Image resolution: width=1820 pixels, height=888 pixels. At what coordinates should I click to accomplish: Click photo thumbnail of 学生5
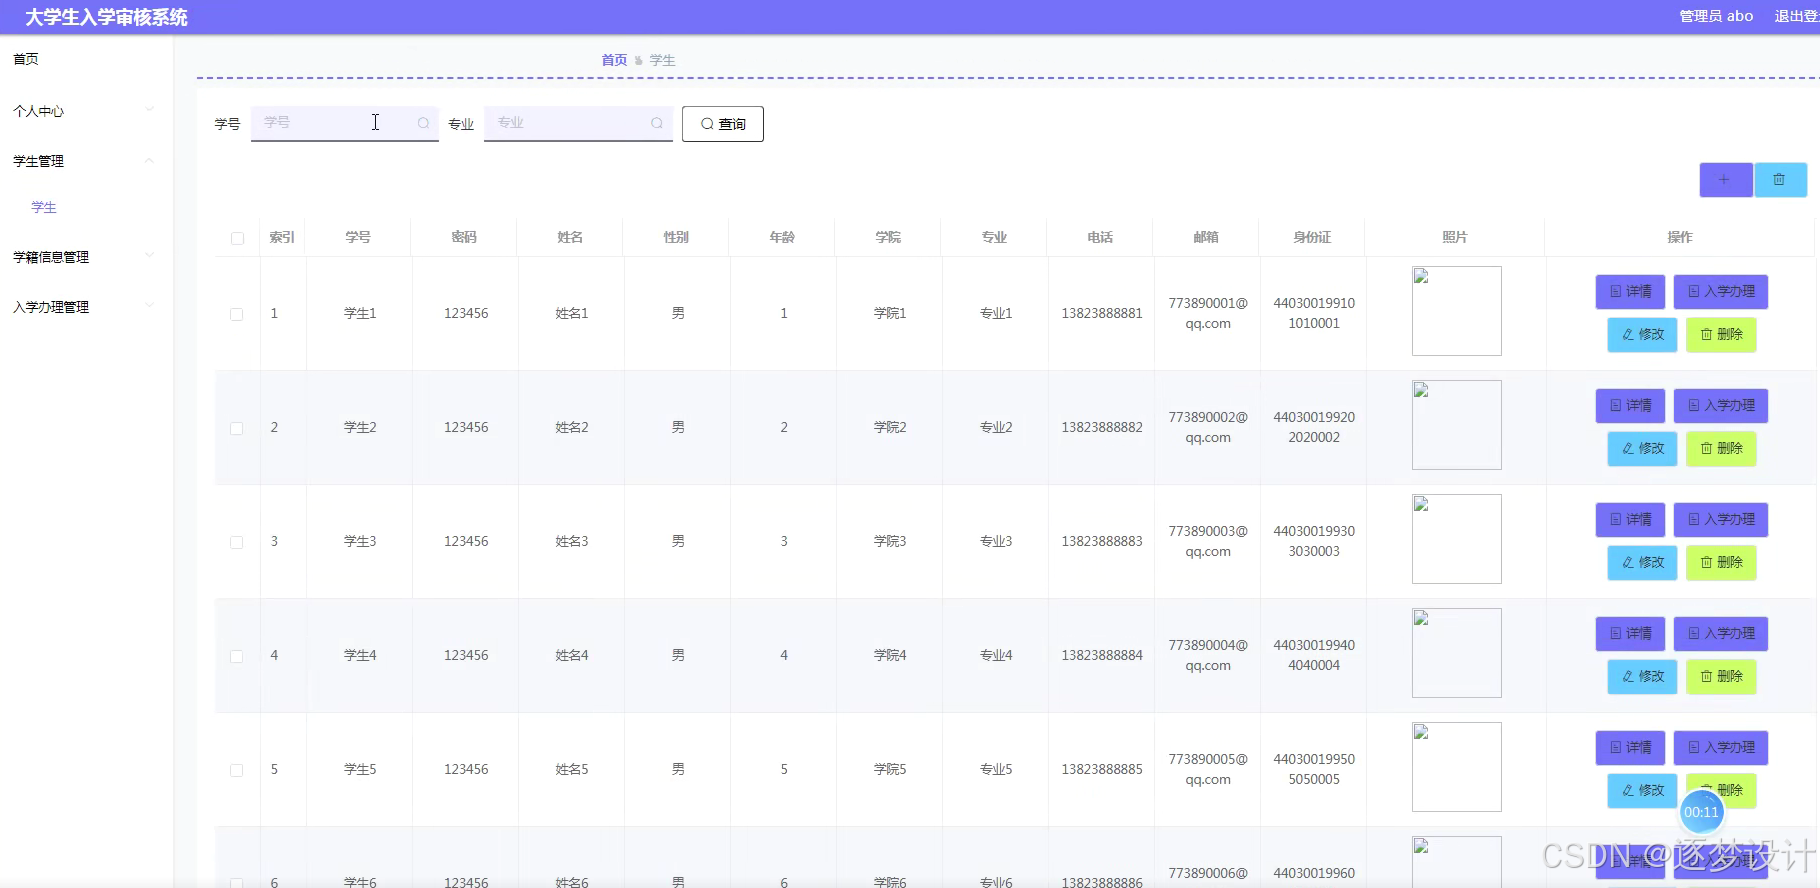(x=1456, y=767)
